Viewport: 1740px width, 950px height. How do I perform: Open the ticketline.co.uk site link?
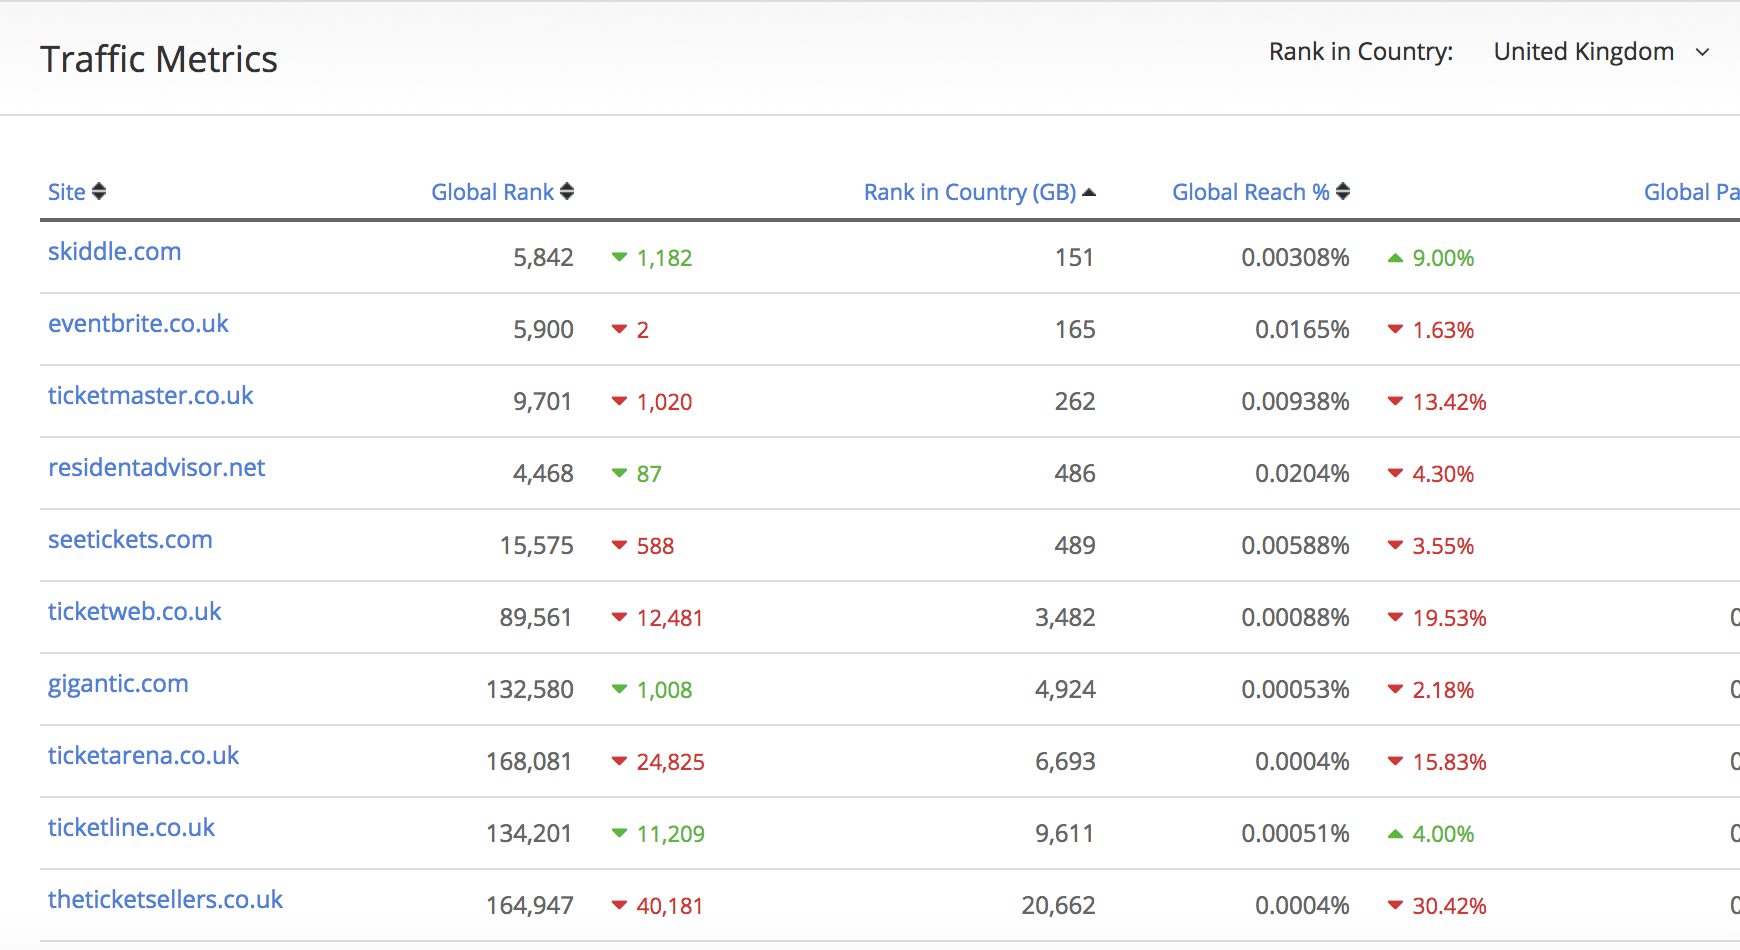[132, 827]
